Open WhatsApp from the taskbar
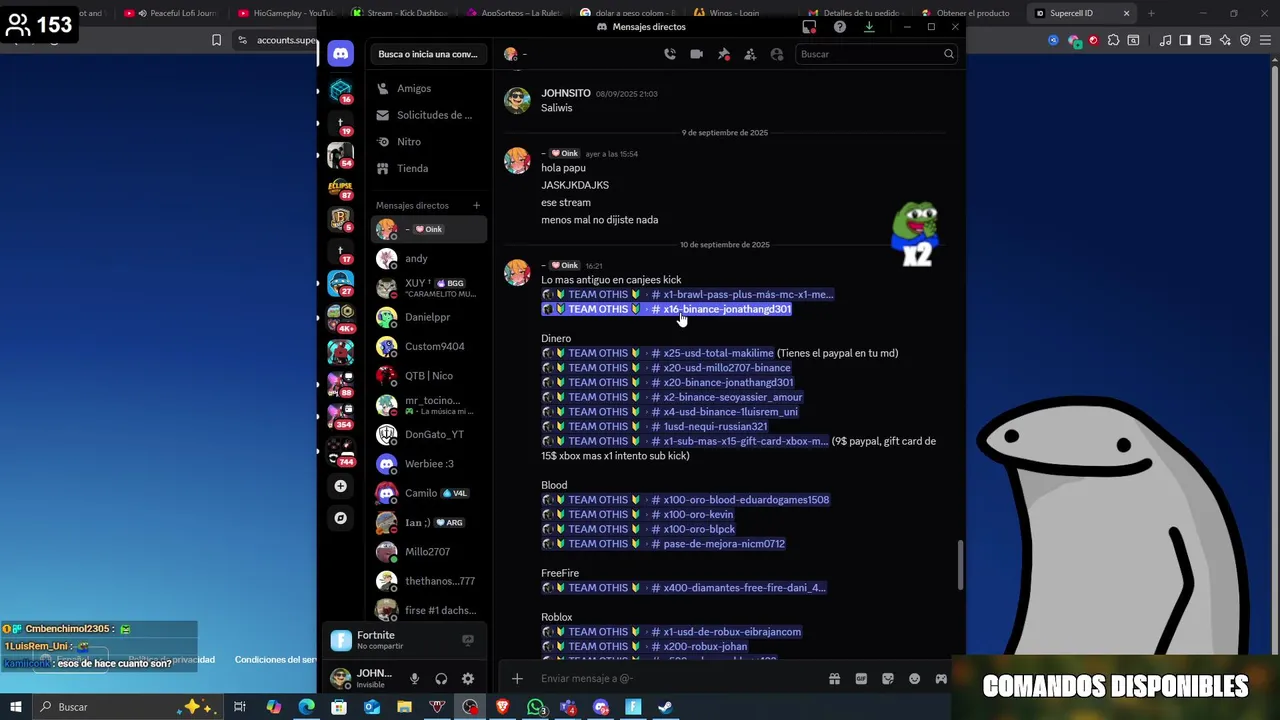1280x720 pixels. click(x=536, y=707)
